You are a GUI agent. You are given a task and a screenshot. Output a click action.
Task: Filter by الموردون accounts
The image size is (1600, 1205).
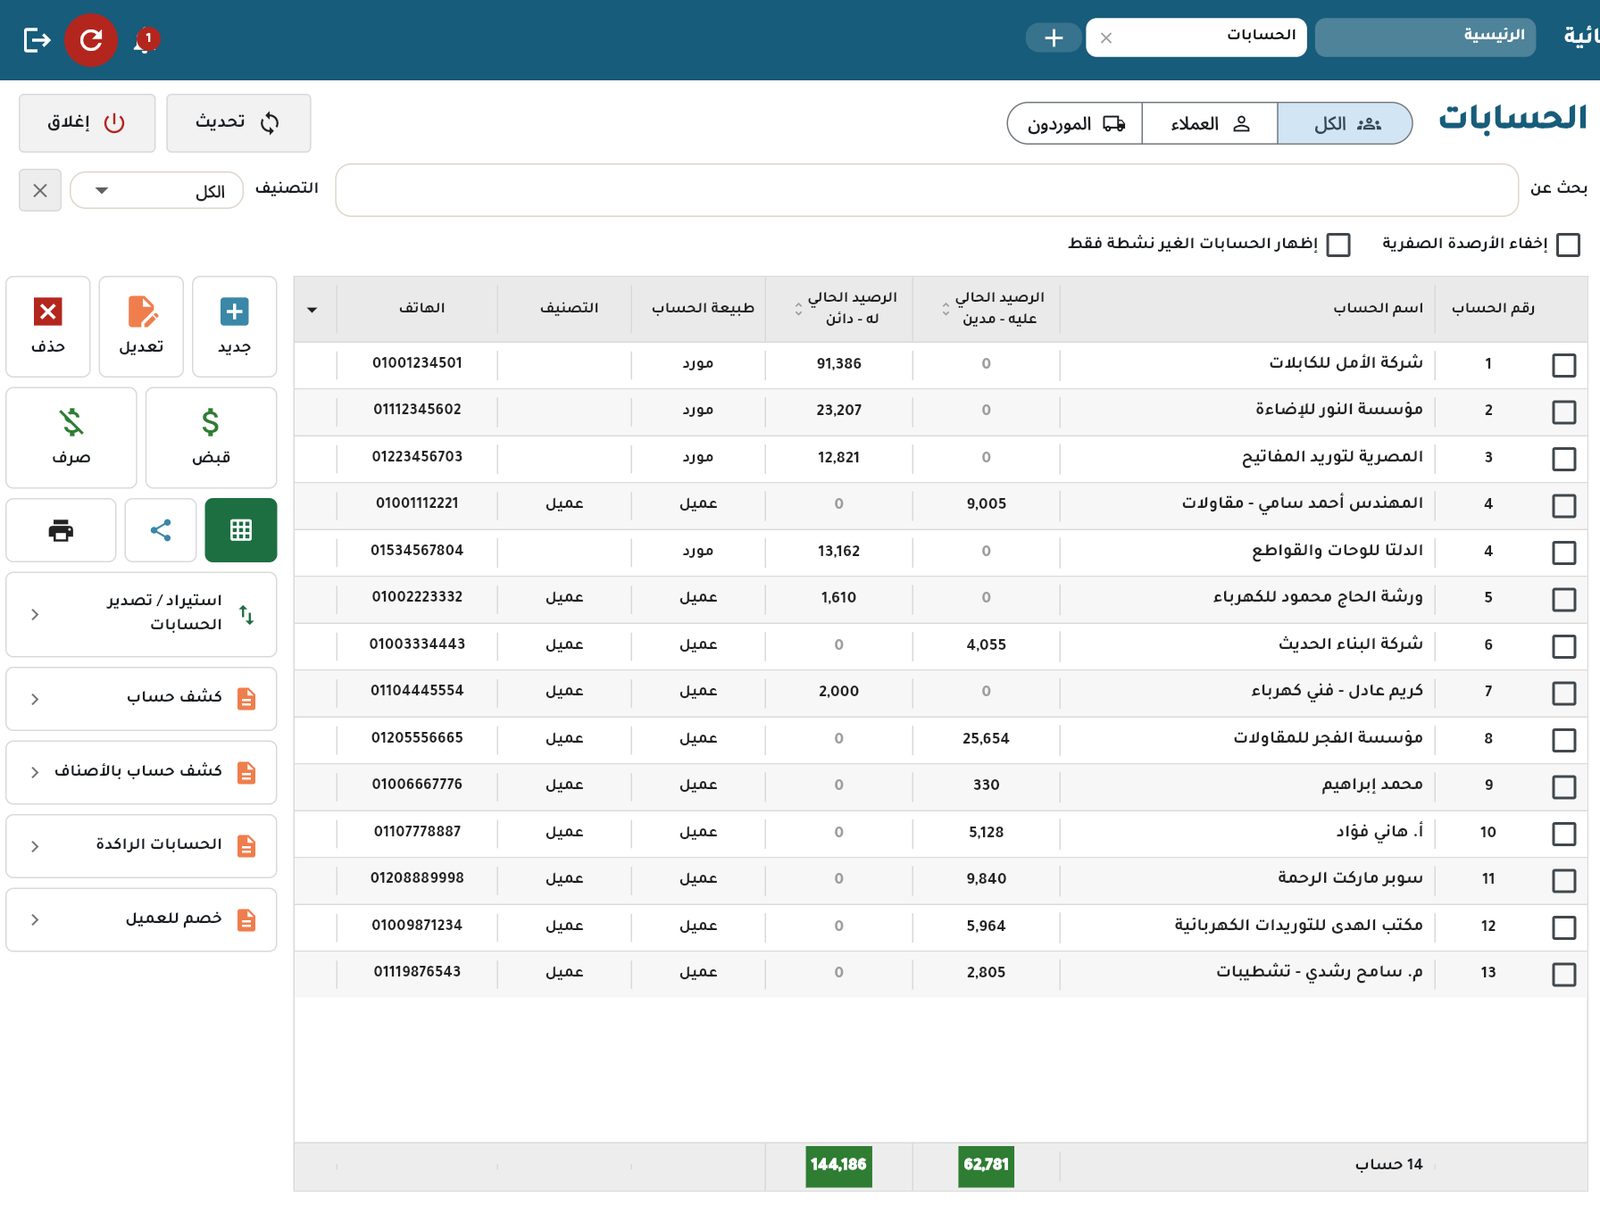[x=1075, y=123]
